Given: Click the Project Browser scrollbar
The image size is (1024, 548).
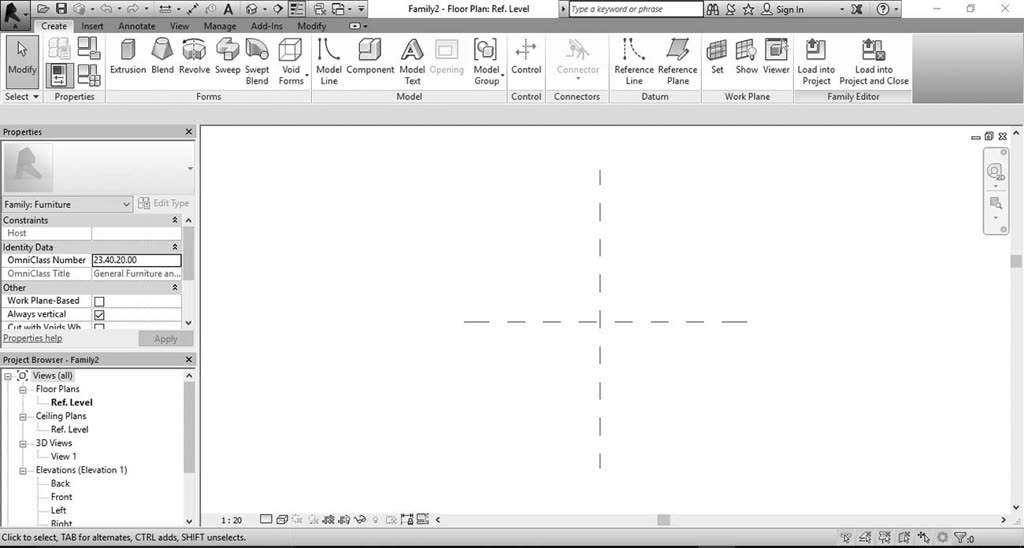Looking at the screenshot, I should (189, 428).
